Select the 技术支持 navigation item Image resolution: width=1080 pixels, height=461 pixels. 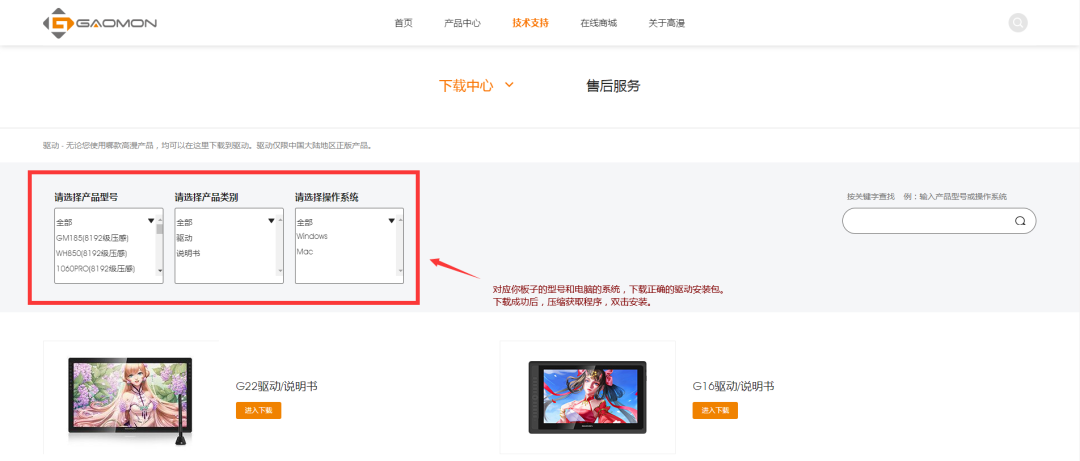pos(530,23)
